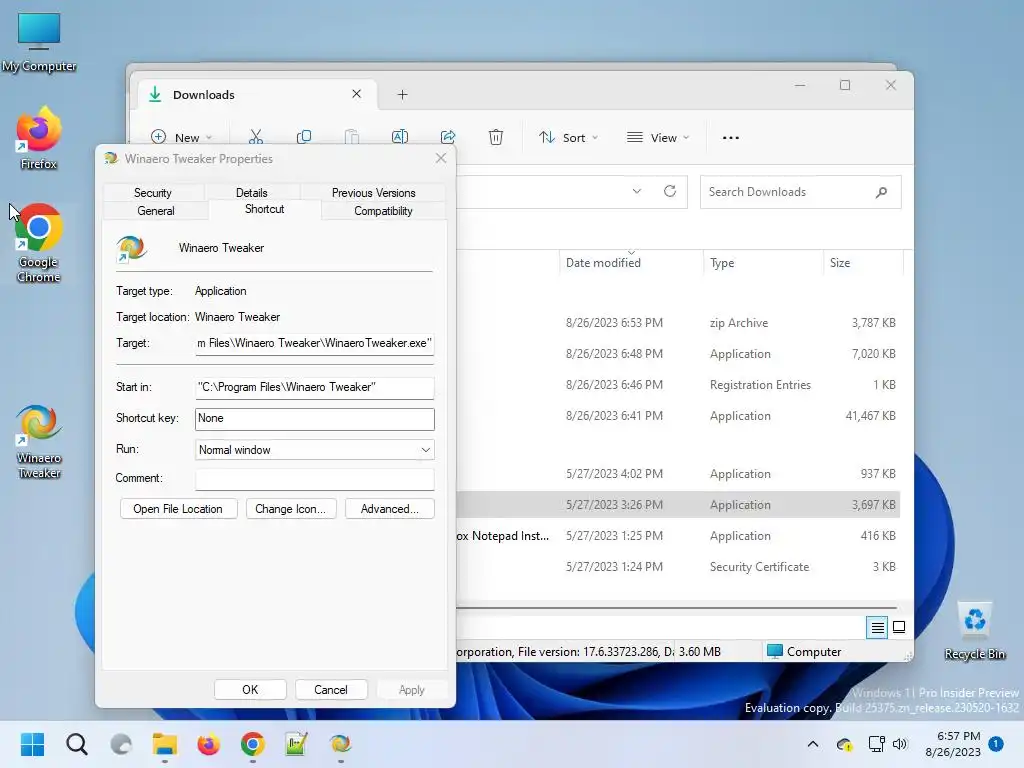Select the Google Chrome desktop shortcut

[39, 243]
